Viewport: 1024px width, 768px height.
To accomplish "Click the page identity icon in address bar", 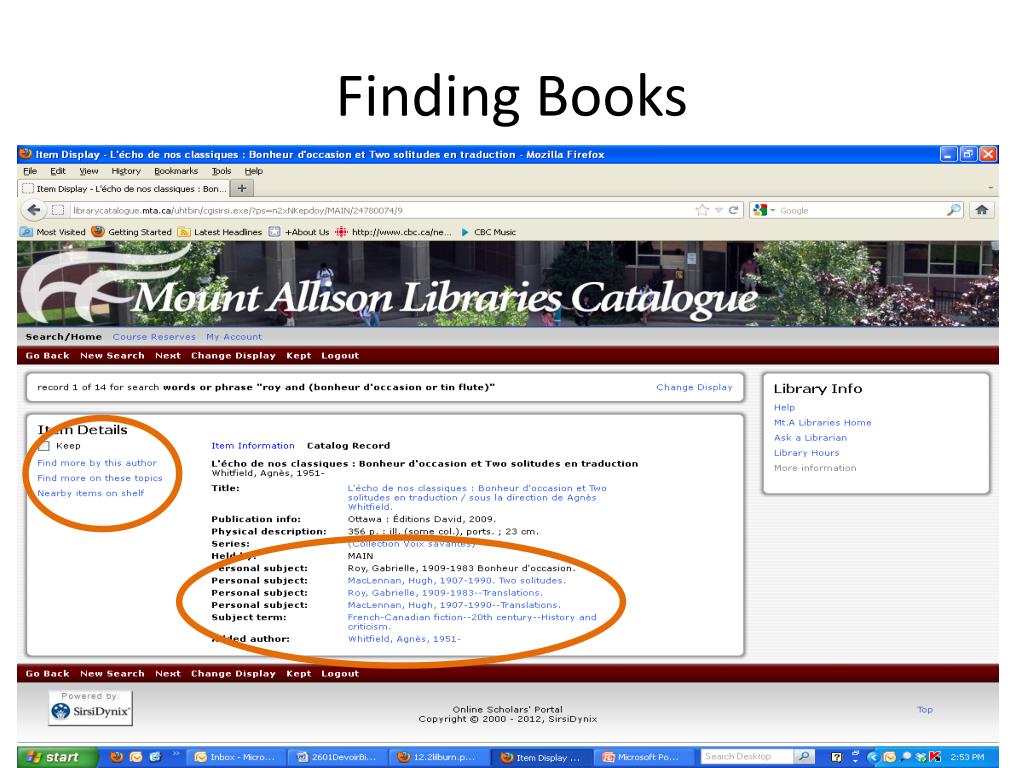I will tap(58, 210).
